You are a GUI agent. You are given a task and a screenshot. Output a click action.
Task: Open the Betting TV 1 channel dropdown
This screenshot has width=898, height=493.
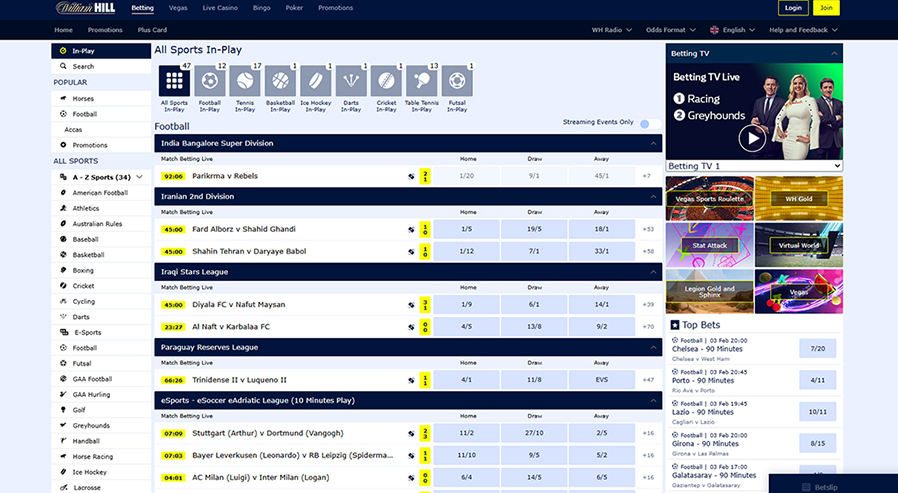(754, 166)
